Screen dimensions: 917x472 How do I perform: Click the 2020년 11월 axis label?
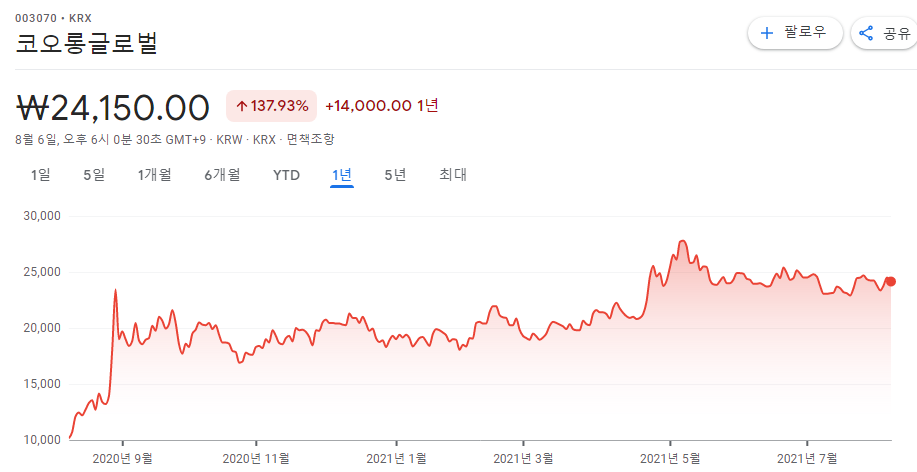coord(256,458)
